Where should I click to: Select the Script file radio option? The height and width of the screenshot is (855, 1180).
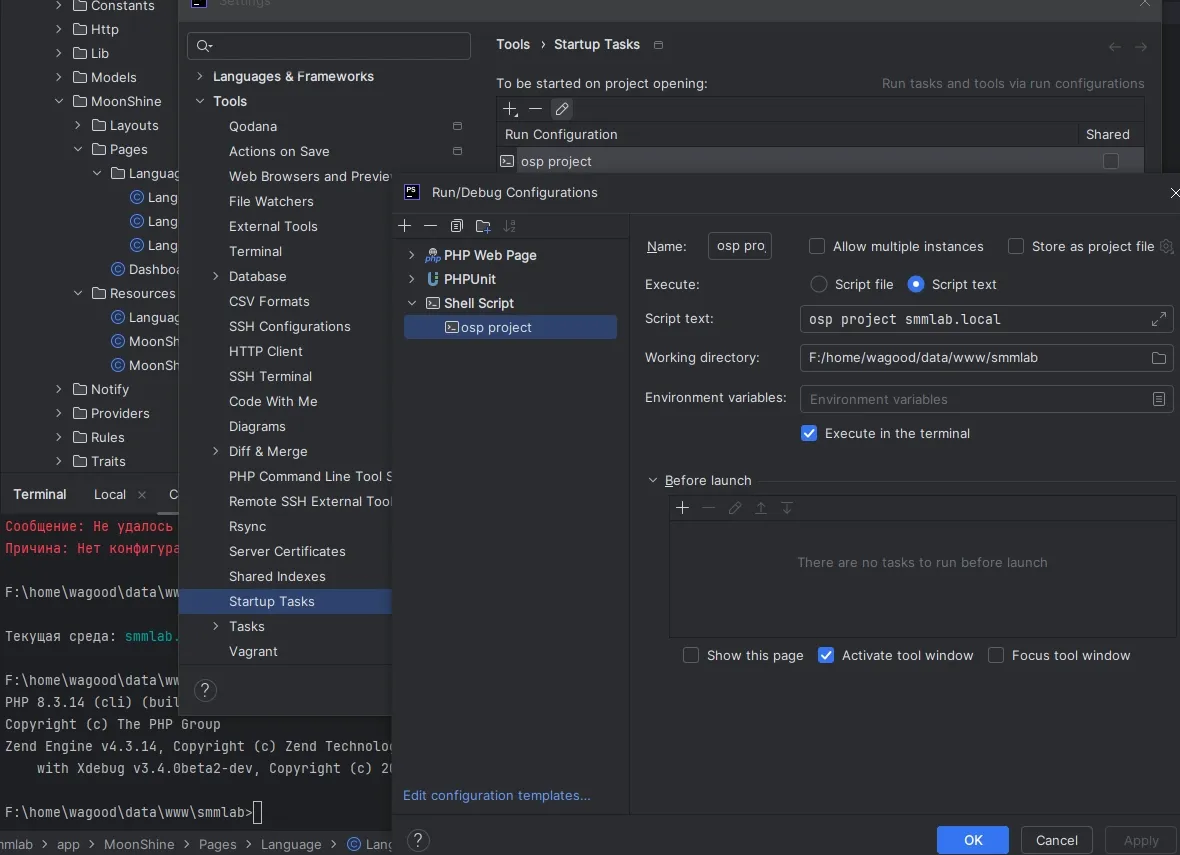point(819,284)
